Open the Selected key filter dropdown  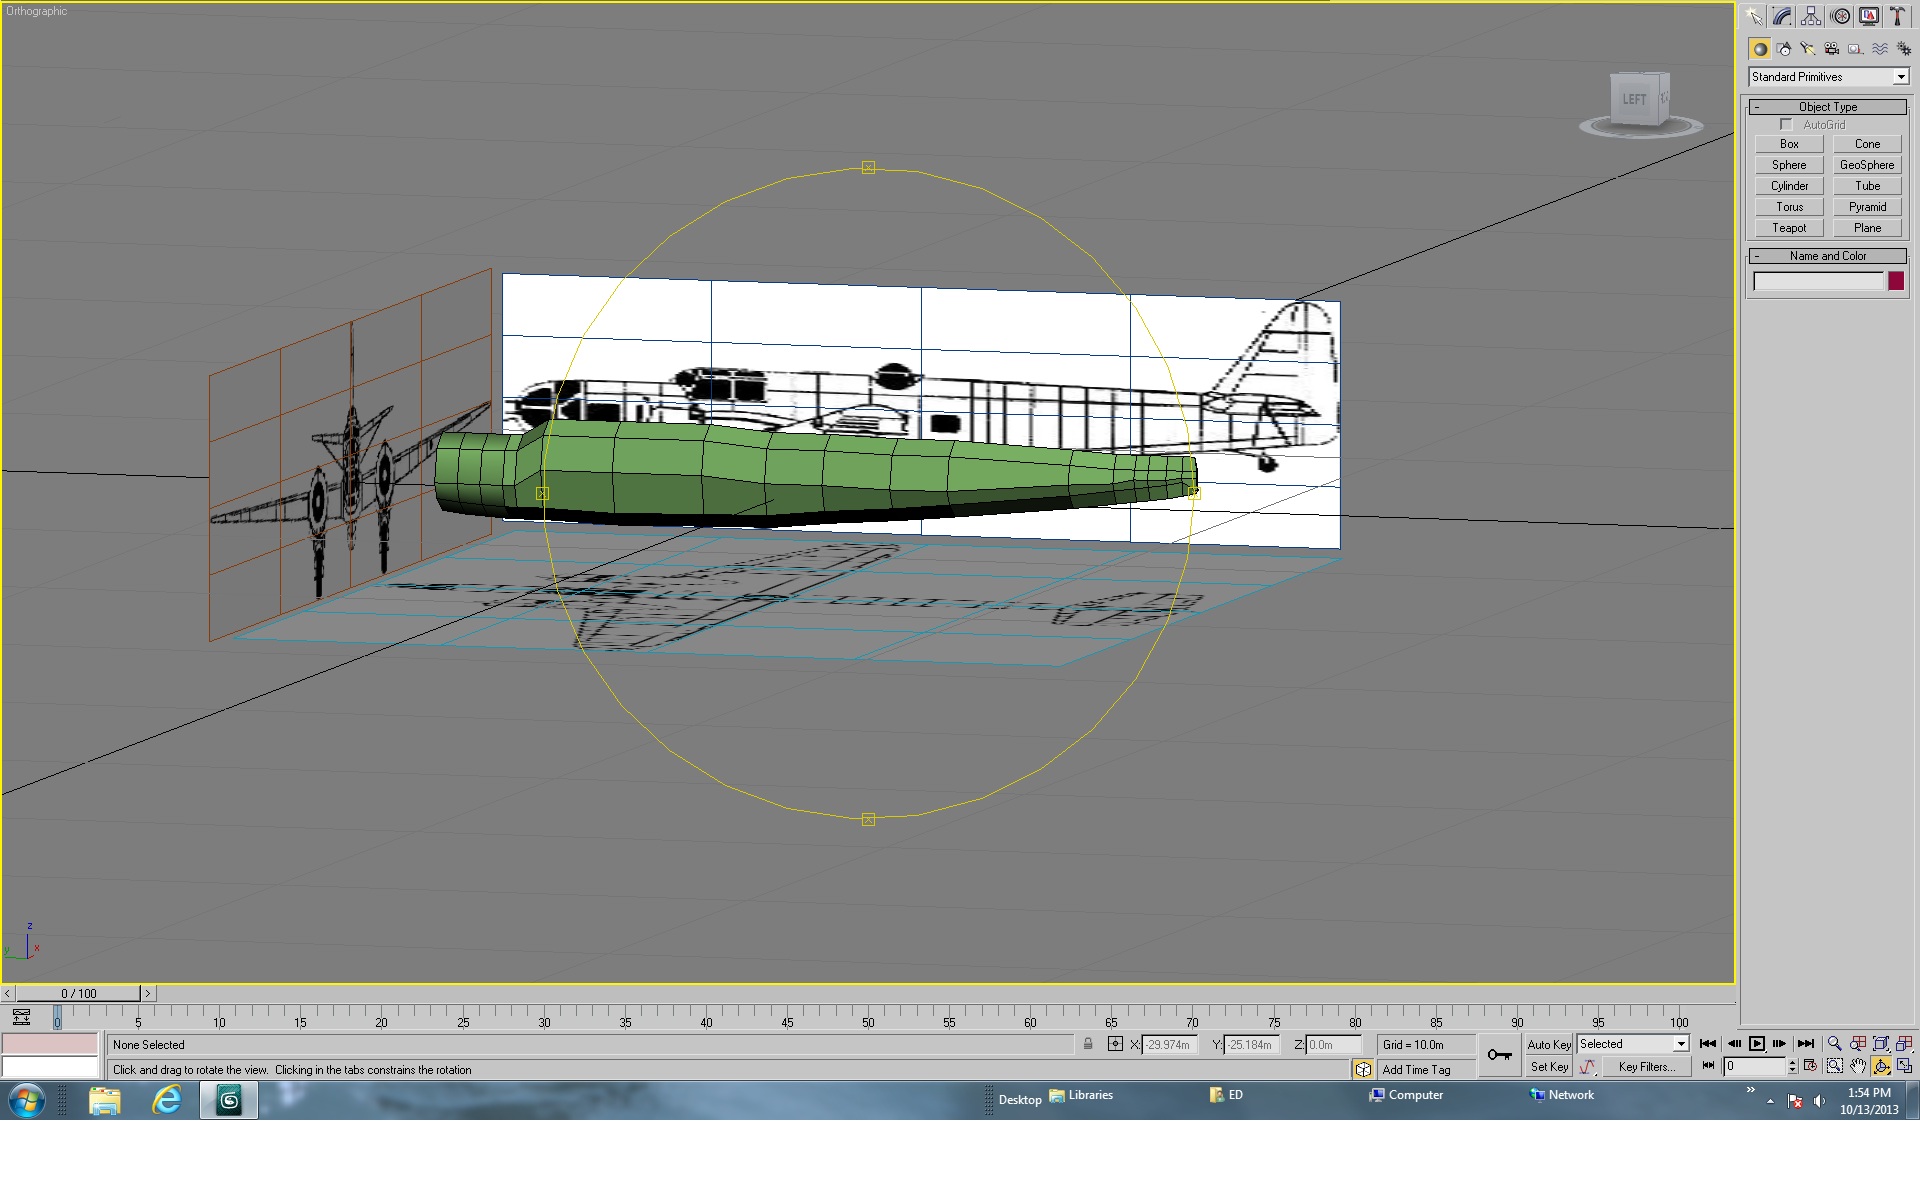pyautogui.click(x=1634, y=1044)
